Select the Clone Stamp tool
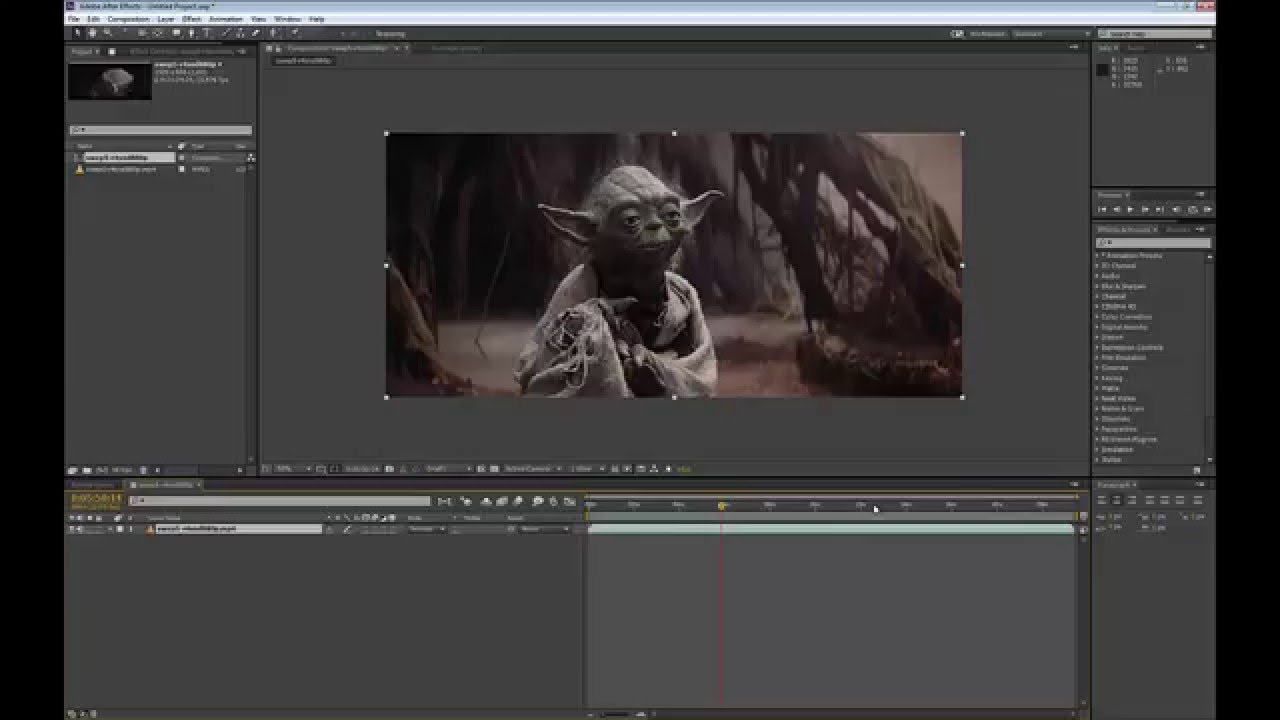1280x720 pixels. coord(240,33)
